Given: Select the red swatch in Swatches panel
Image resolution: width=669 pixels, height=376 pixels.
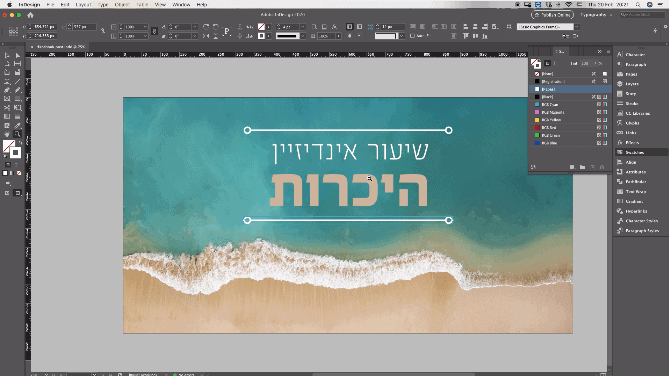Looking at the screenshot, I should pyautogui.click(x=569, y=128).
